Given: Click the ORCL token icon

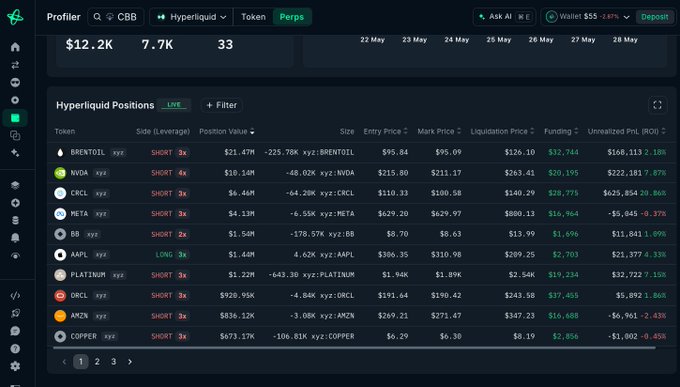Looking at the screenshot, I should tap(60, 295).
